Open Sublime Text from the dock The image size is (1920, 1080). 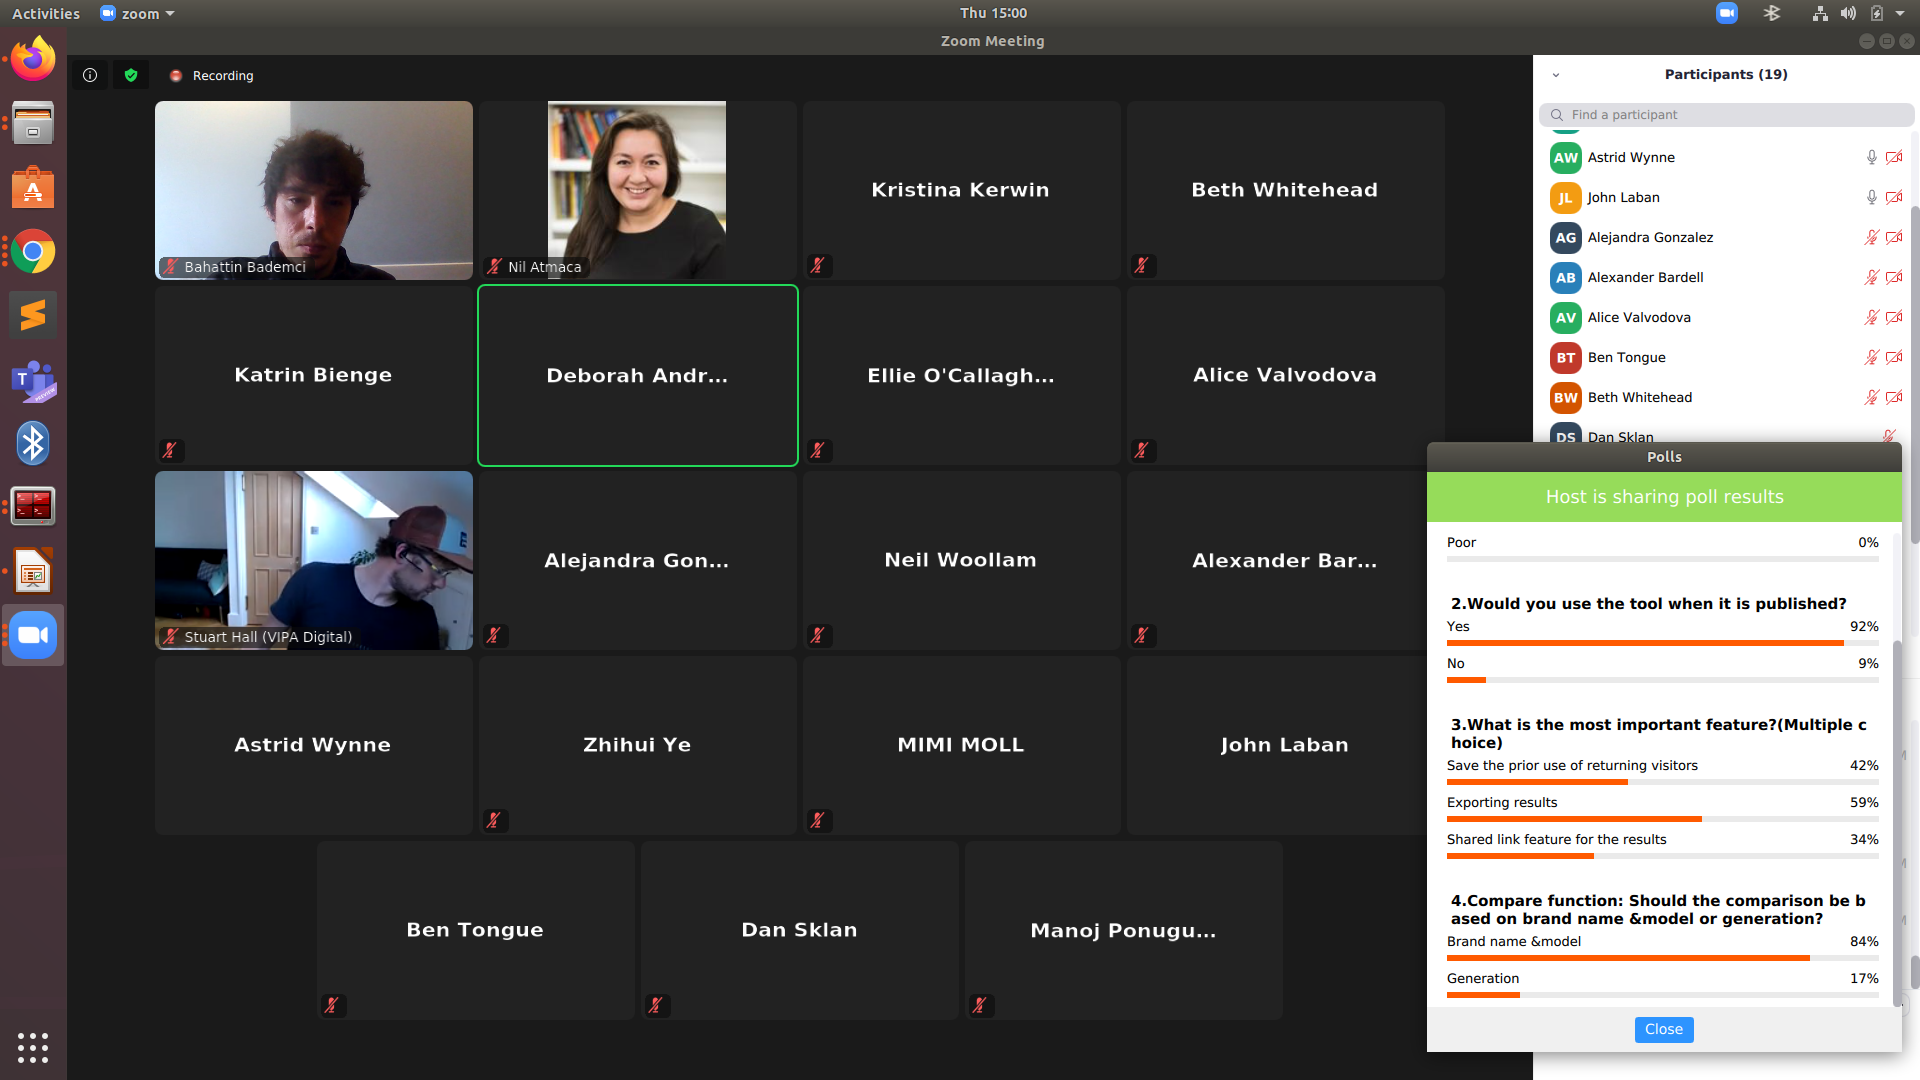click(33, 315)
